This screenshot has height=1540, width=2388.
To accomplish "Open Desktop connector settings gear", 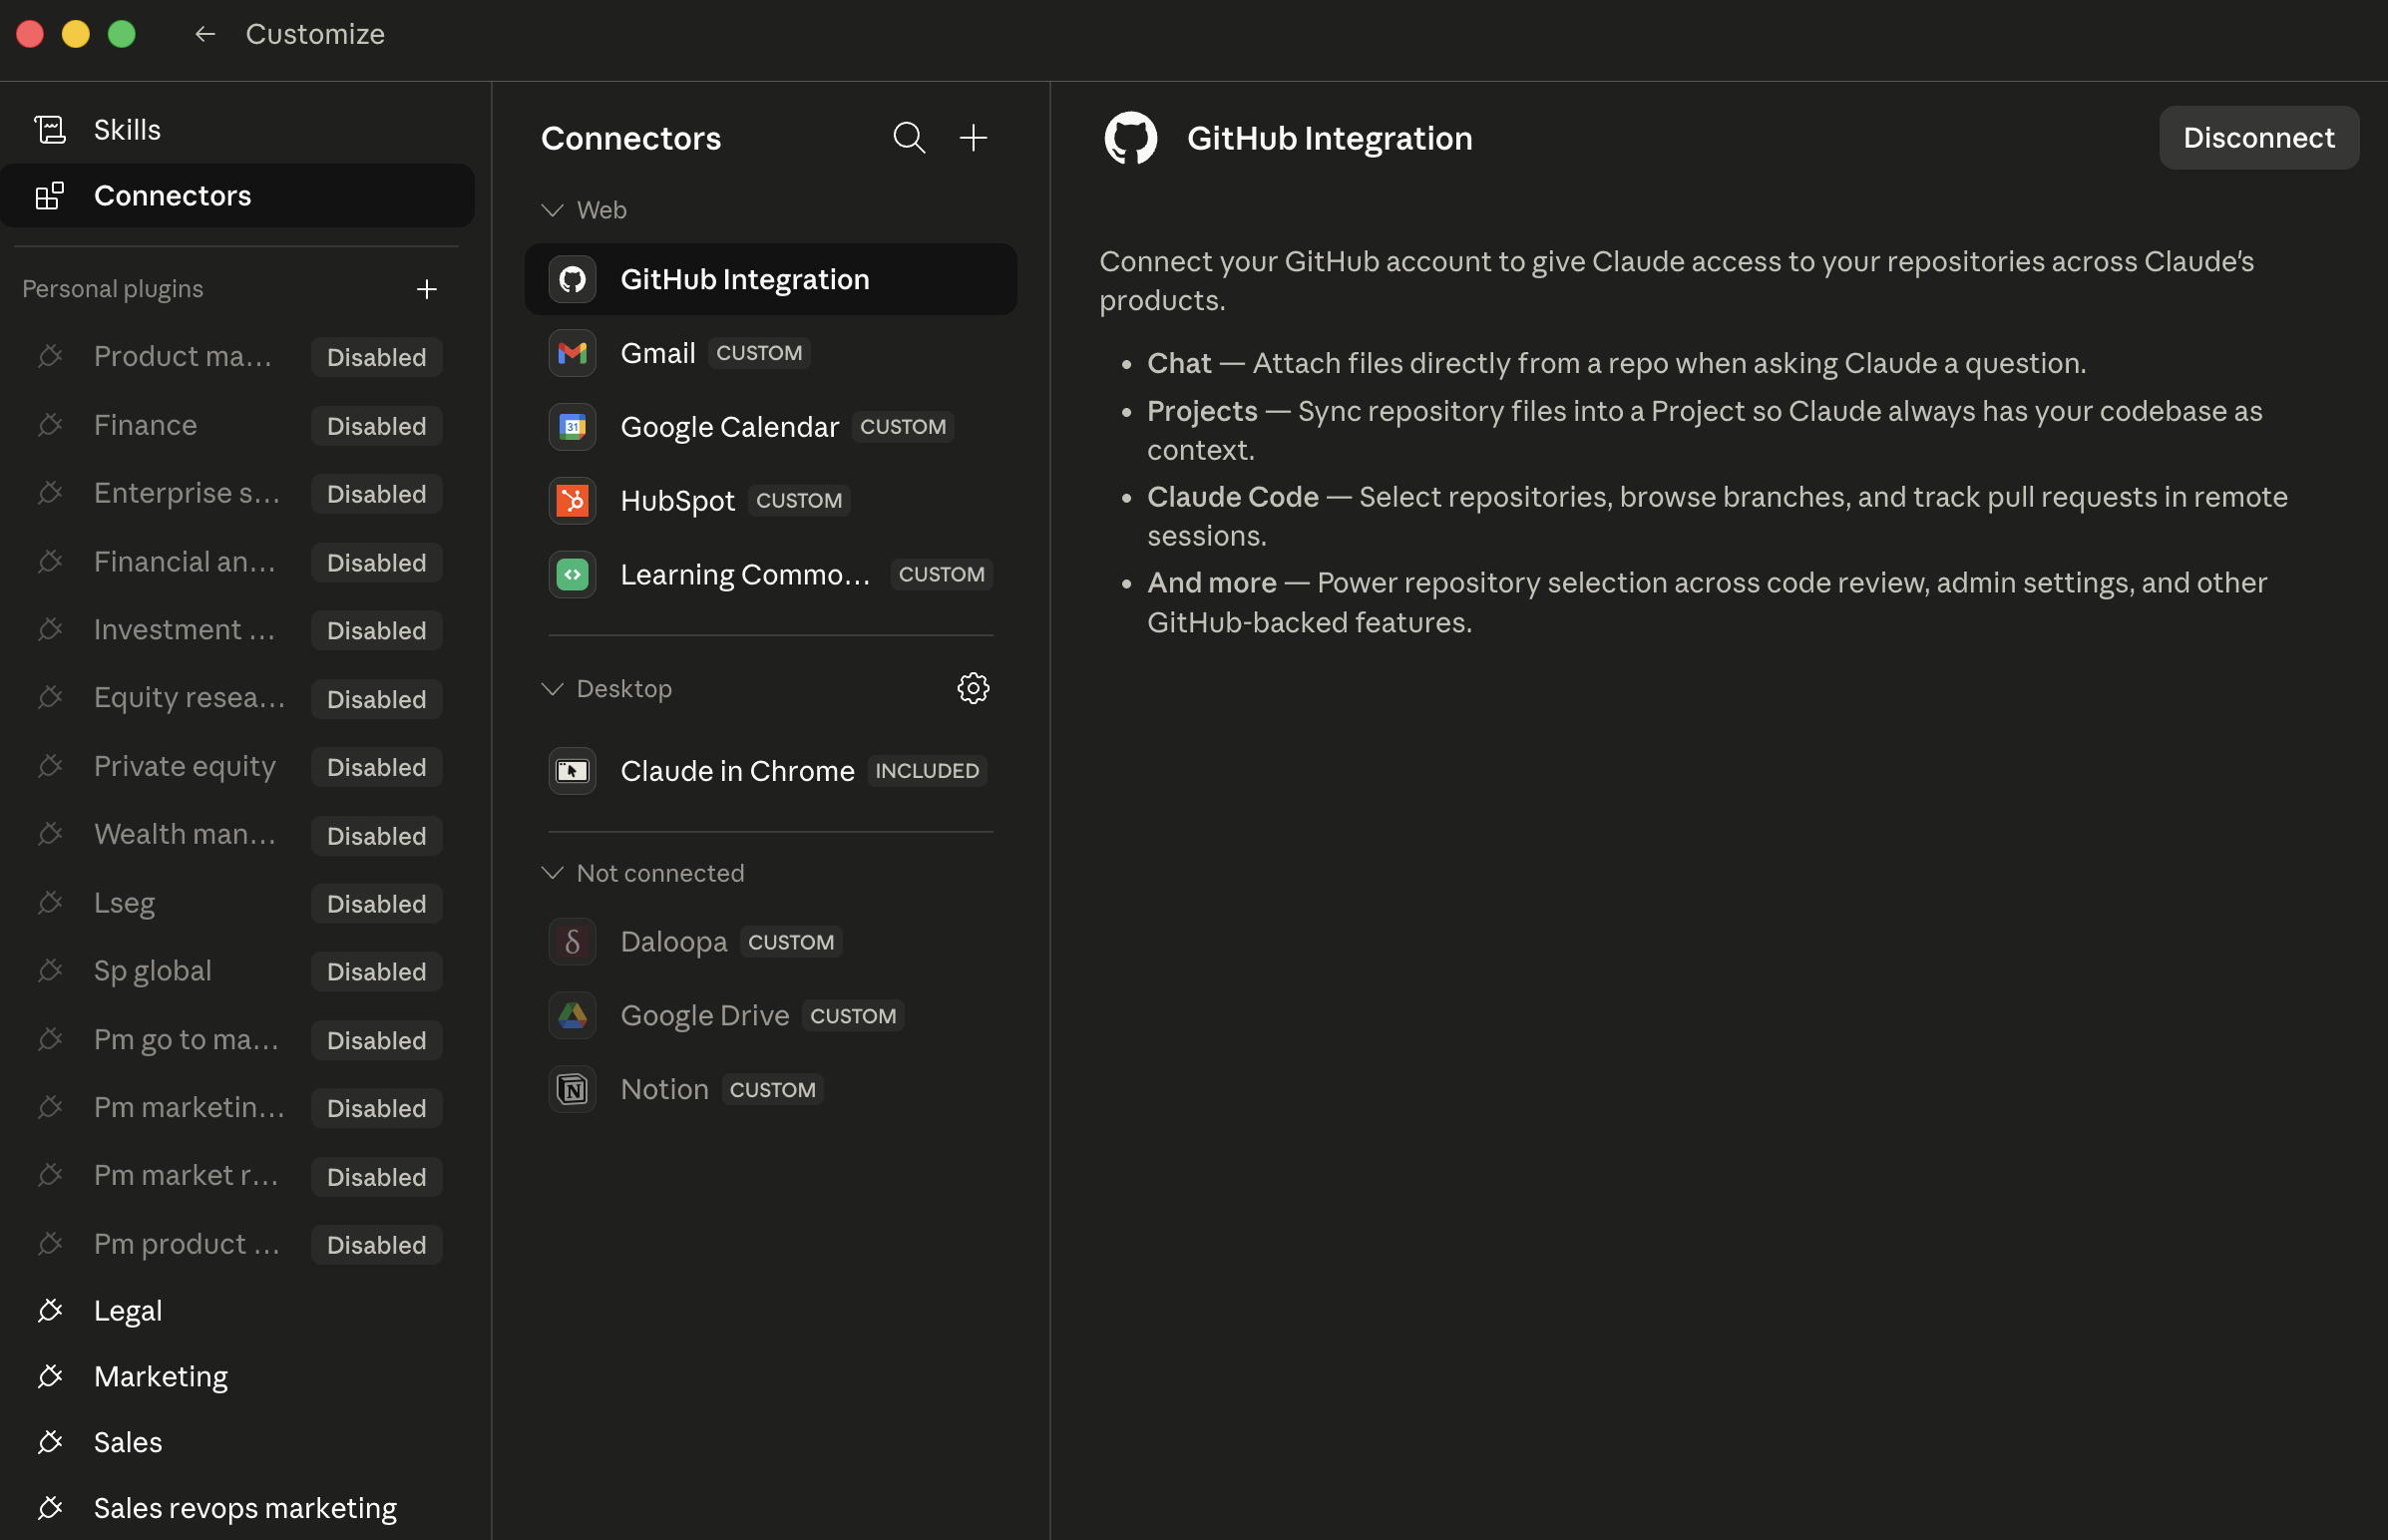I will [x=973, y=688].
